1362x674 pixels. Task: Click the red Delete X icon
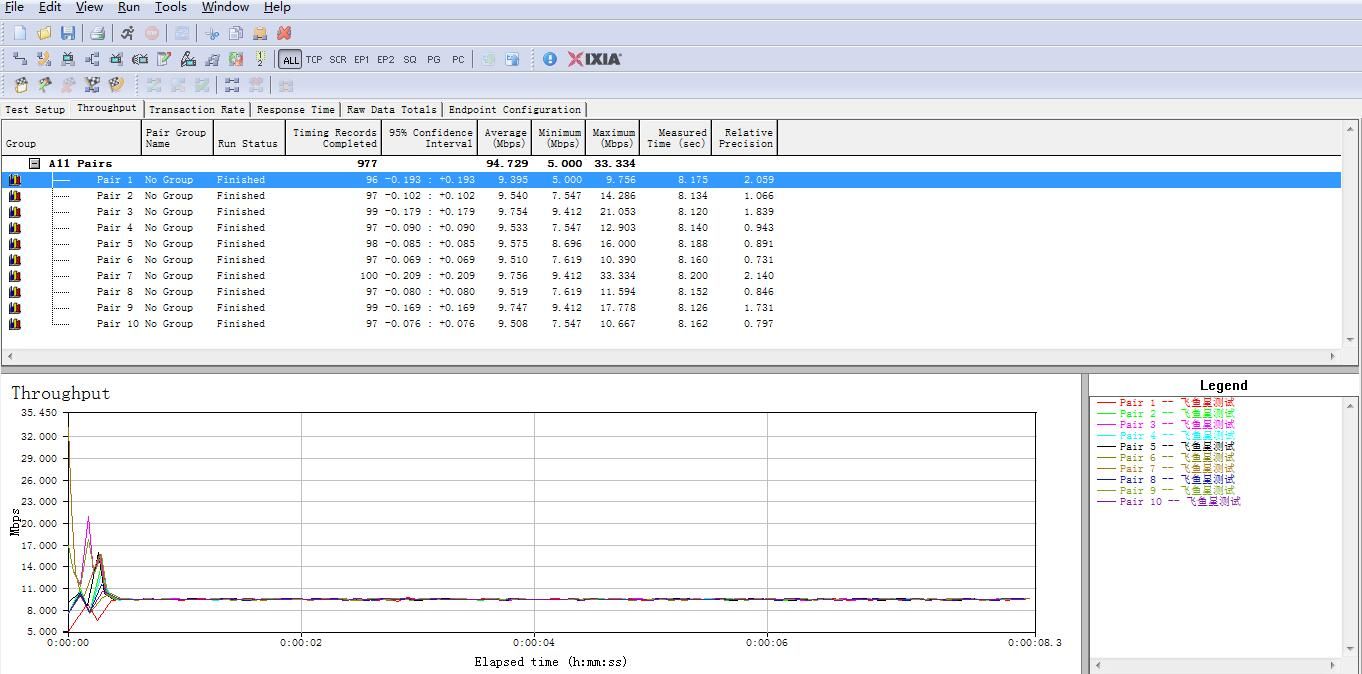click(284, 33)
